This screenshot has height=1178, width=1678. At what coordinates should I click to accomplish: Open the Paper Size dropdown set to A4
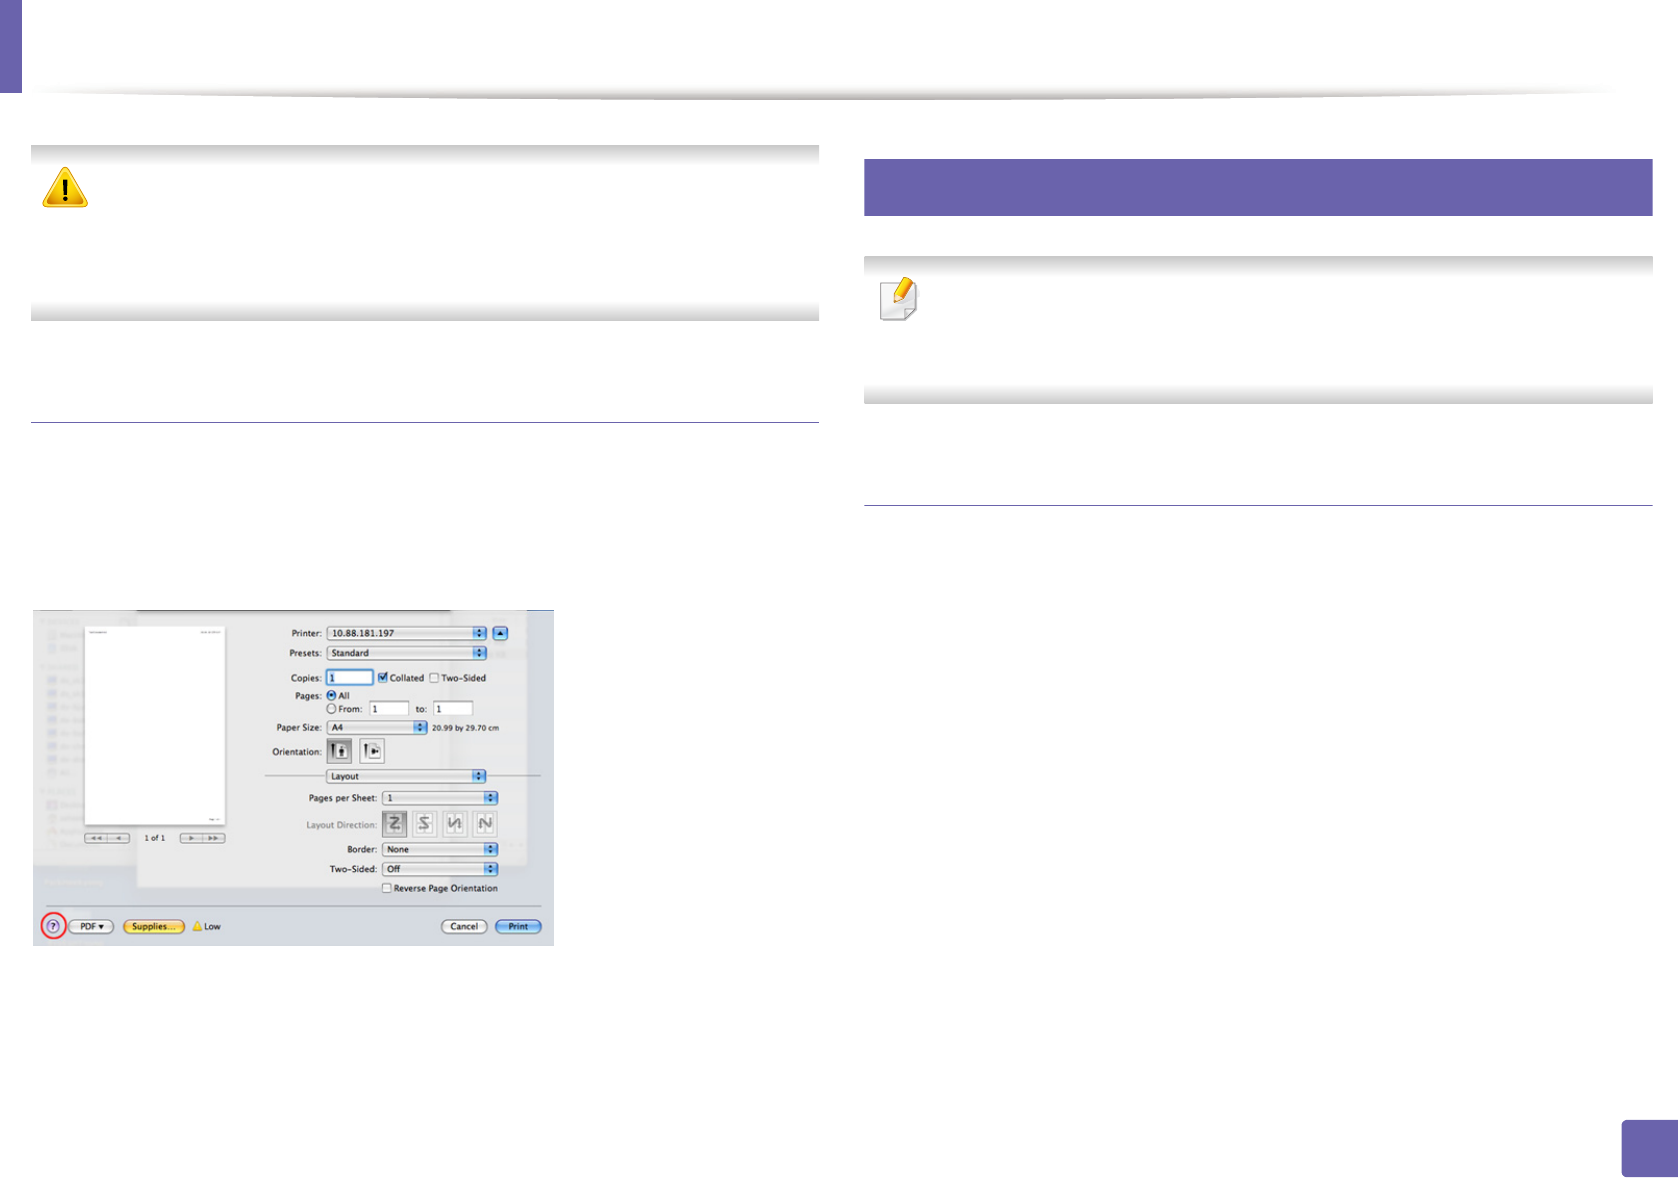(x=377, y=728)
